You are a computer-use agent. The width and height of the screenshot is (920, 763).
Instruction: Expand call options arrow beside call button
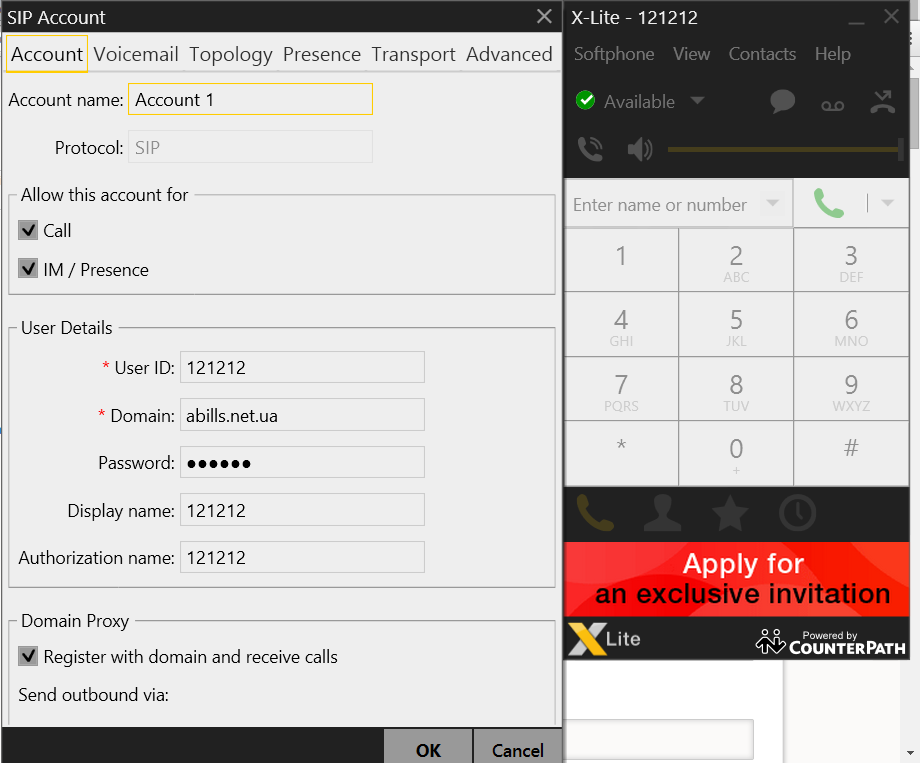(887, 204)
